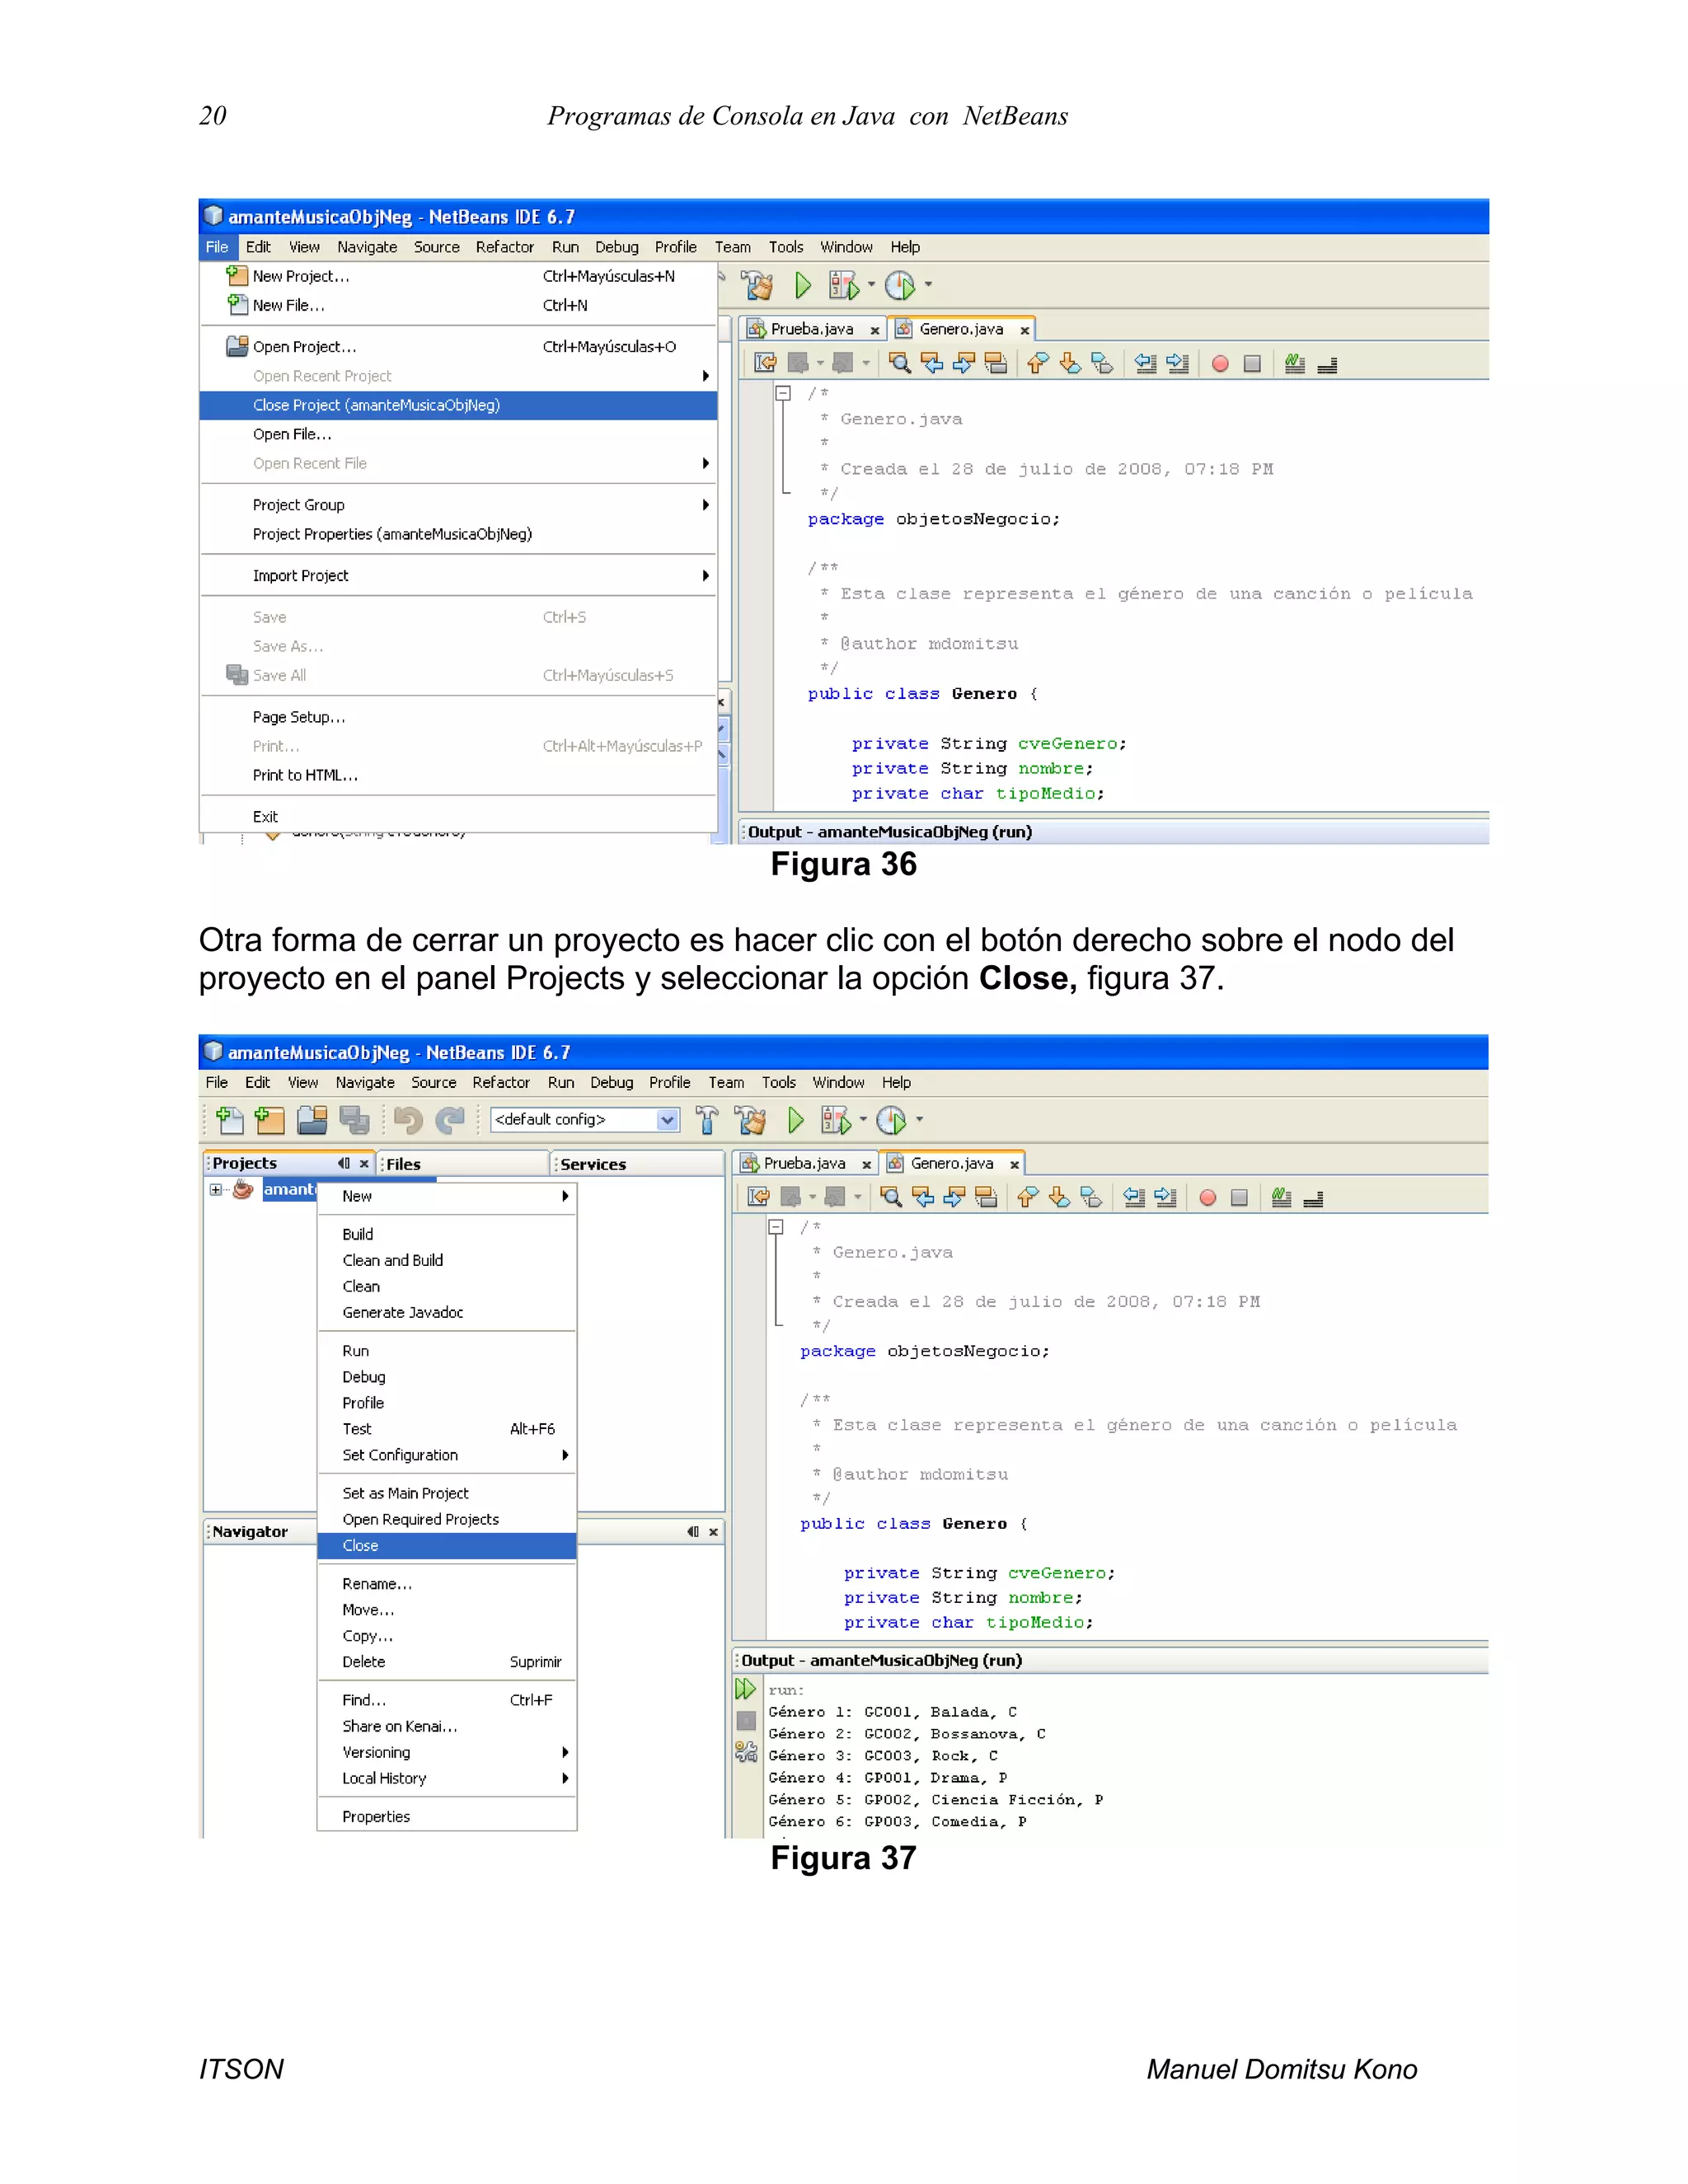1688x2184 pixels.
Task: Click green Run arrow in Figura 36 toolbar
Action: point(803,286)
